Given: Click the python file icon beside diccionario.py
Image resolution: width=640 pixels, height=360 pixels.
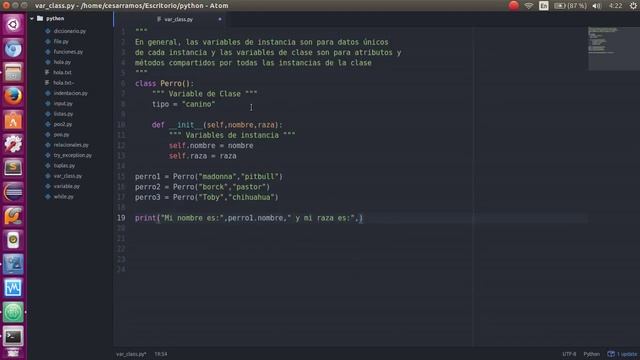Looking at the screenshot, I should pos(48,31).
